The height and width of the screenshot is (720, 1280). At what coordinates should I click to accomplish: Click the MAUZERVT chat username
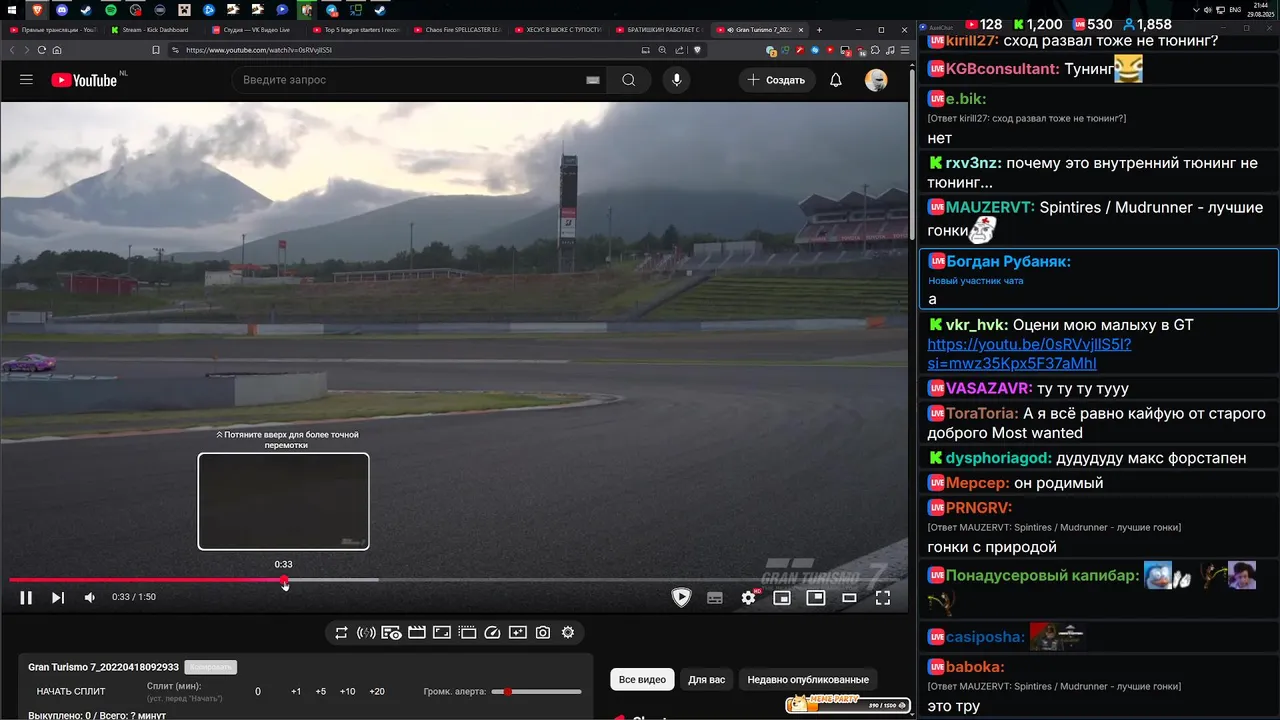tap(989, 208)
